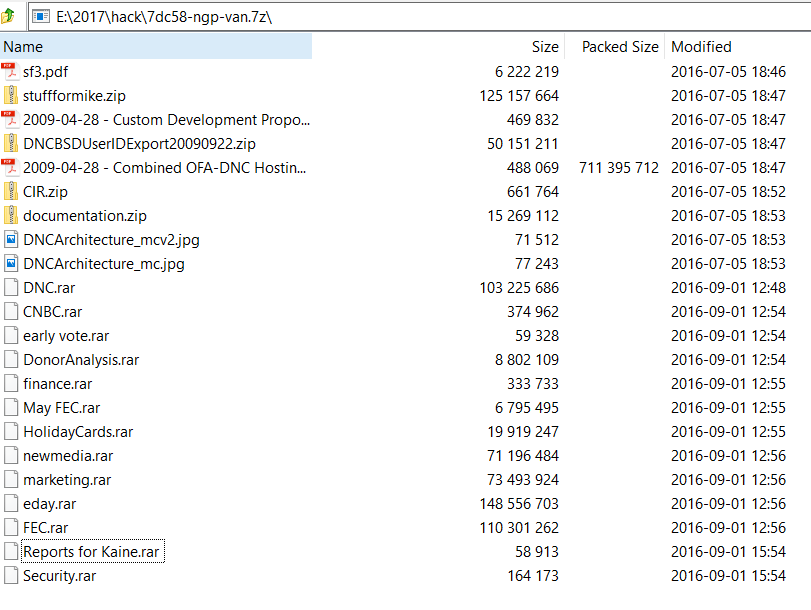Screen dimensions: 811x610
Task: Select the May FEC.rar entry
Action: click(x=61, y=408)
